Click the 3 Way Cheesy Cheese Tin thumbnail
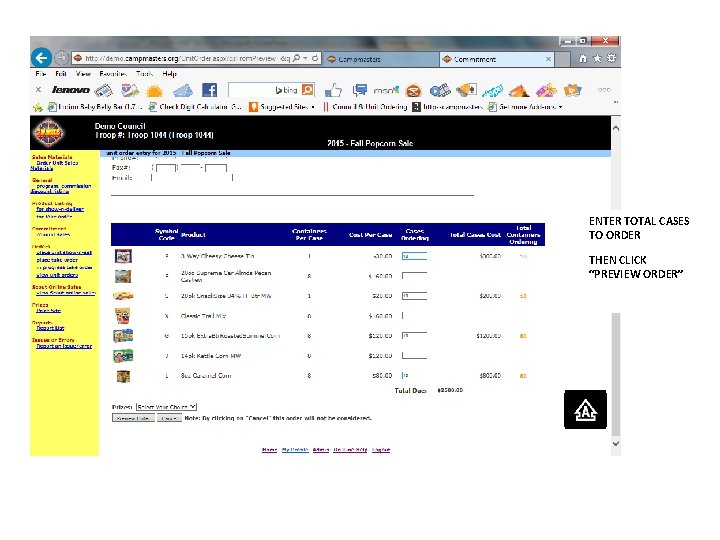720x540 pixels. [123, 256]
